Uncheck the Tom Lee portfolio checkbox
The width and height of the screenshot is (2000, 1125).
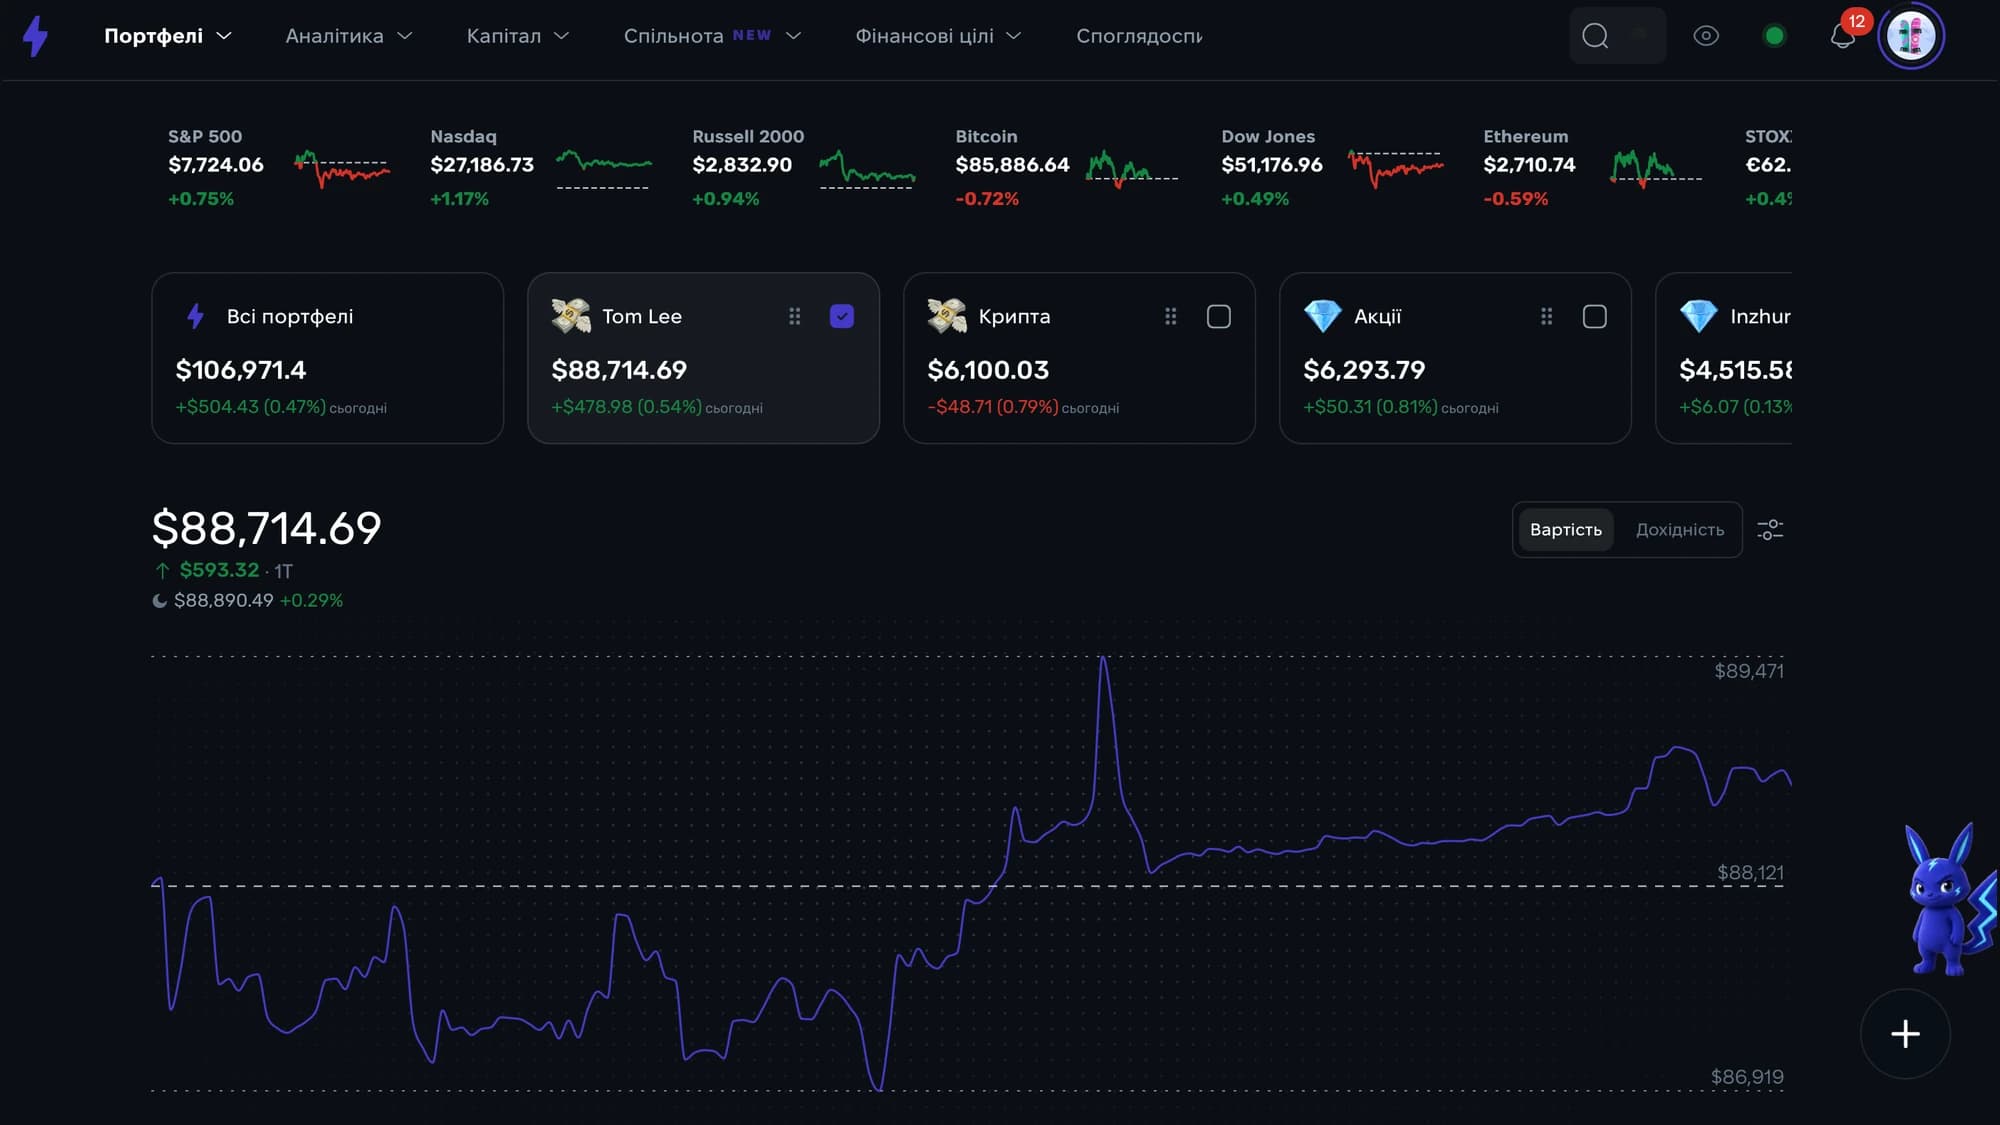[x=842, y=317]
